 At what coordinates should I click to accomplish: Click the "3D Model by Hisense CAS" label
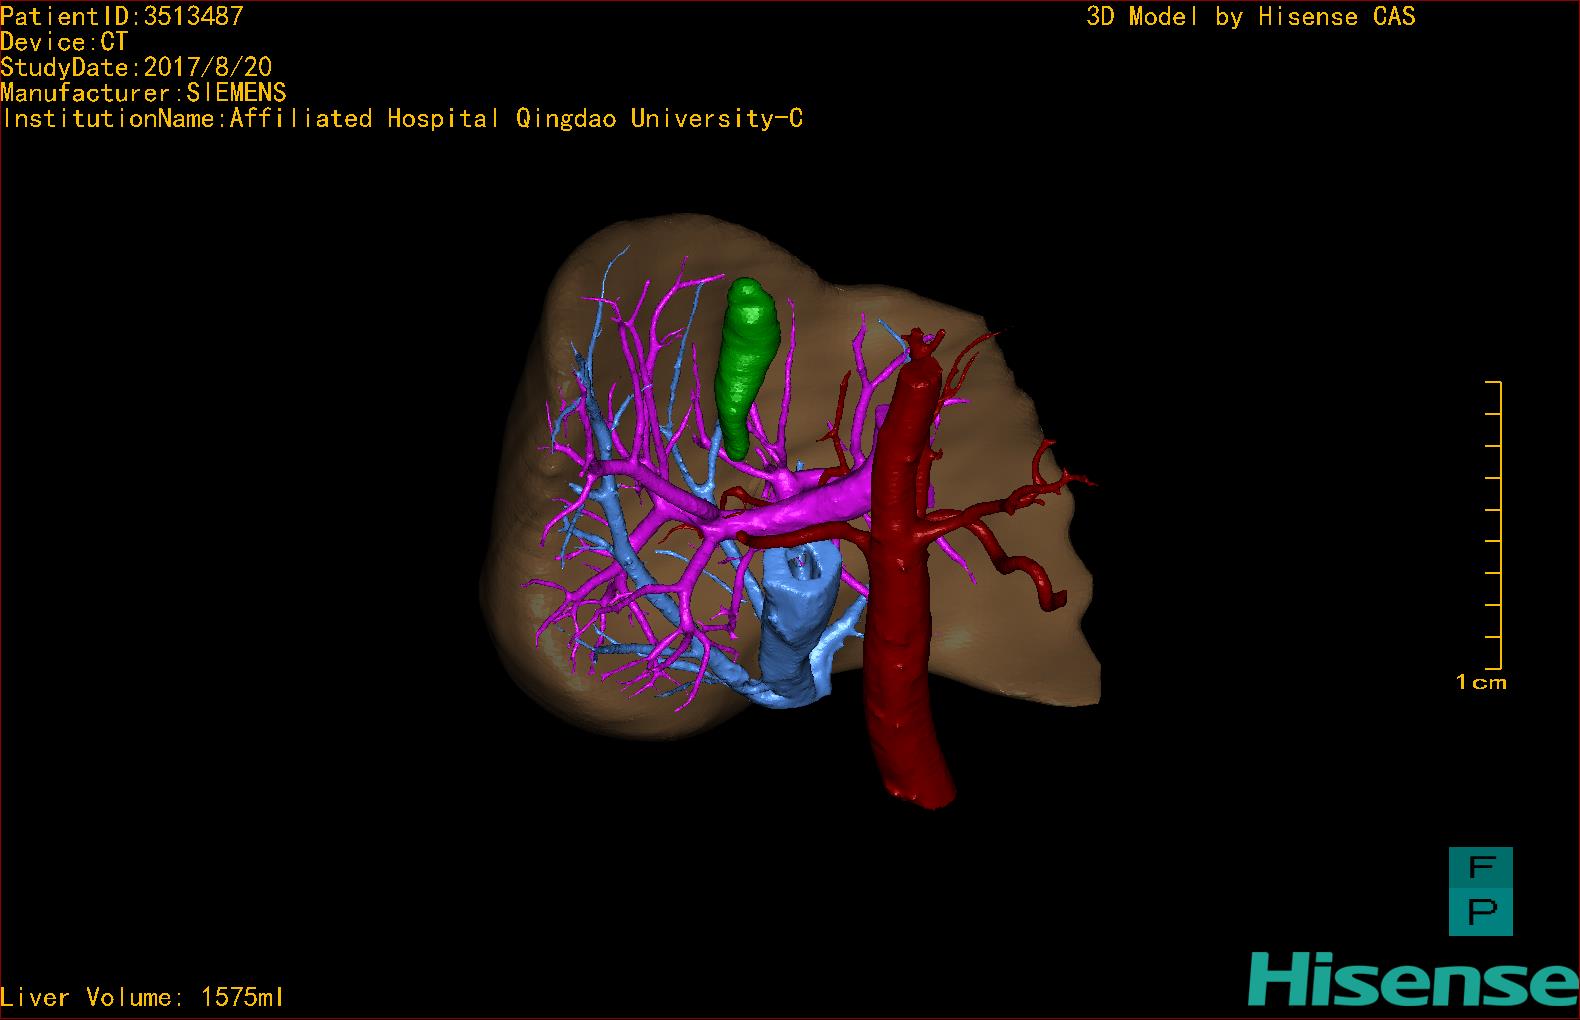[1251, 17]
